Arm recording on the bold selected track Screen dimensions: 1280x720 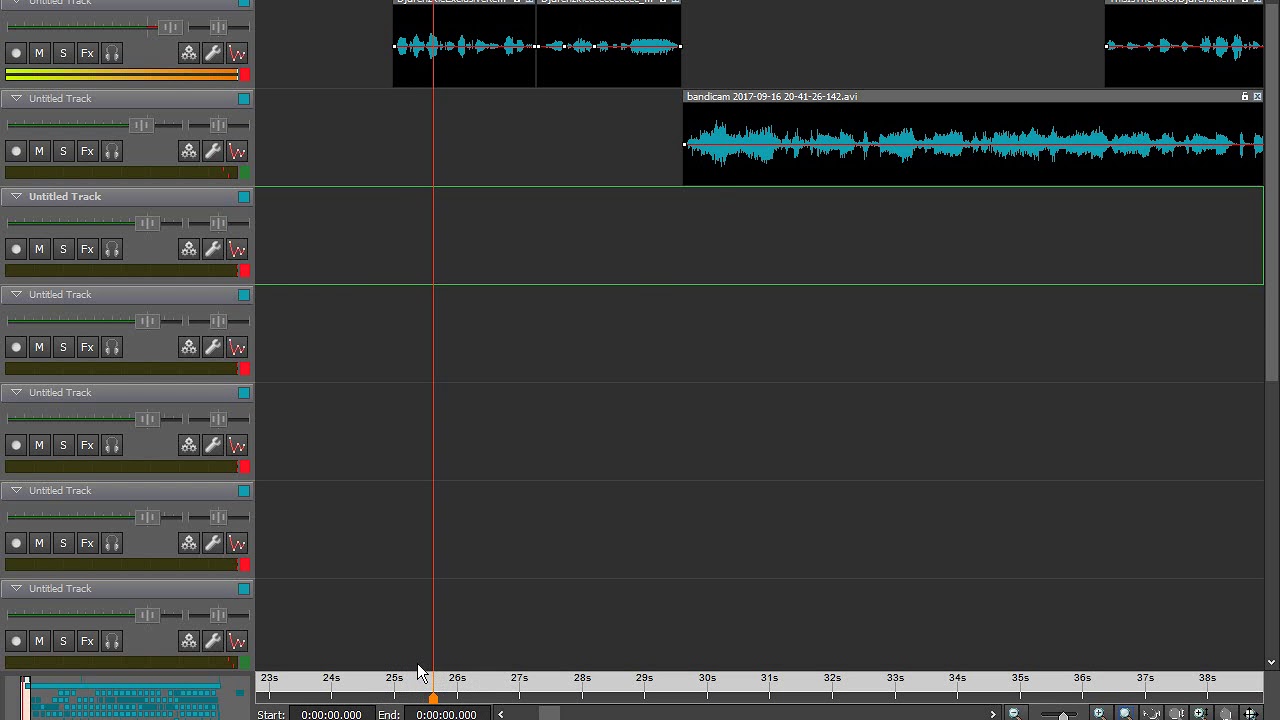point(15,249)
